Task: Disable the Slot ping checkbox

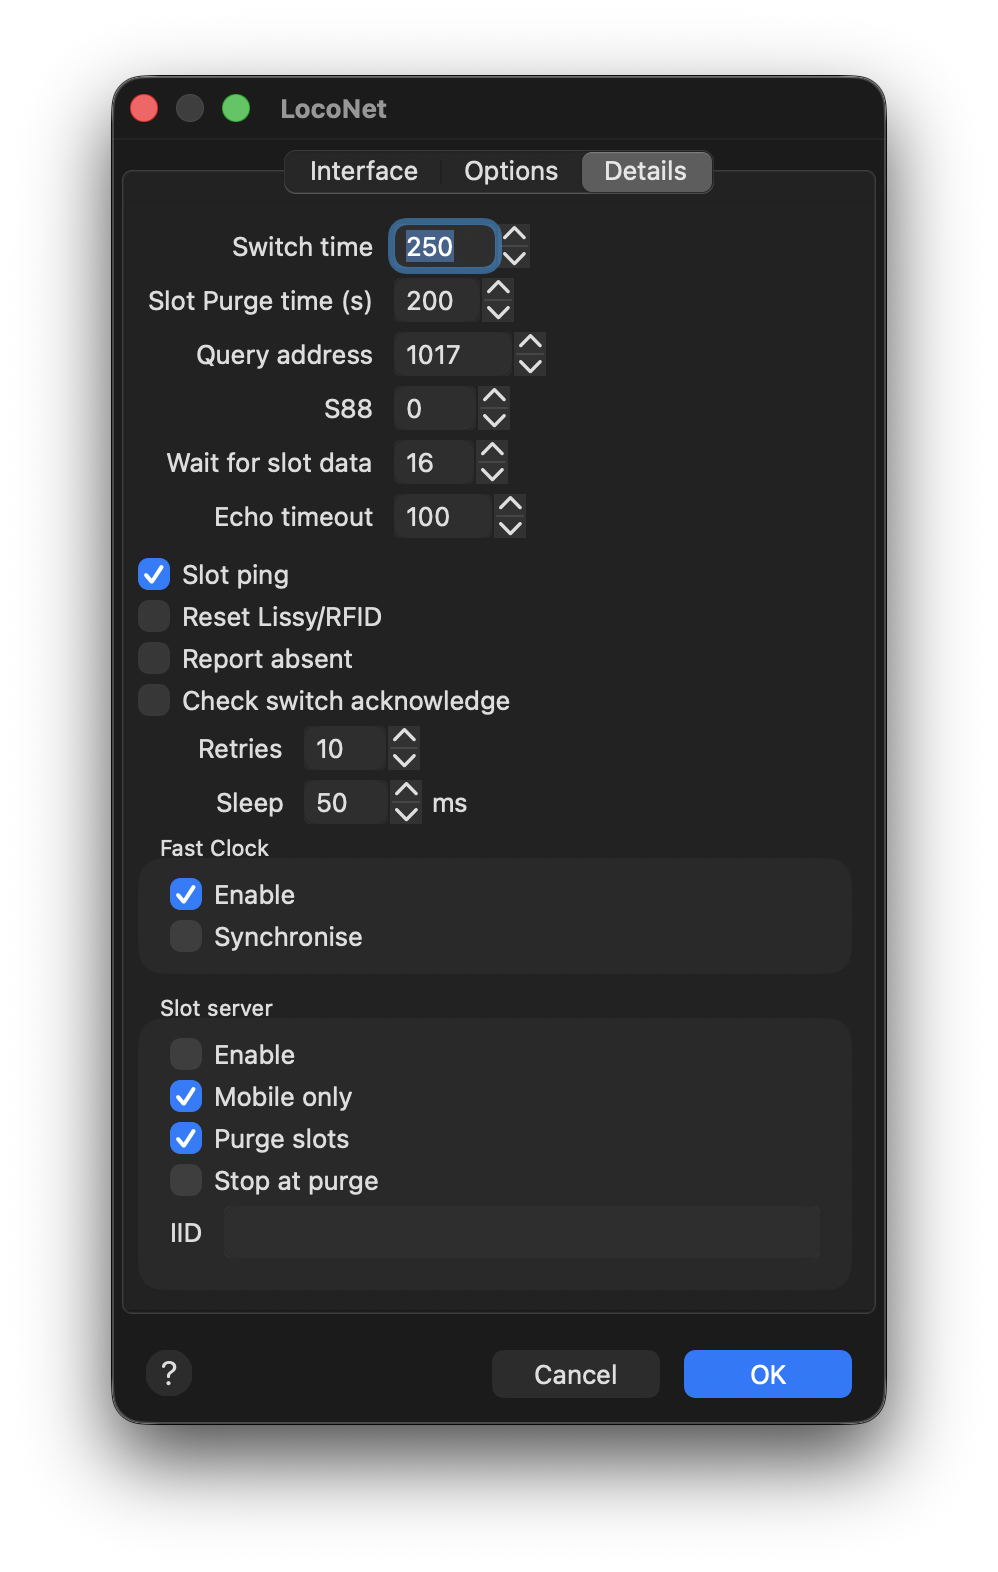Action: click(154, 575)
